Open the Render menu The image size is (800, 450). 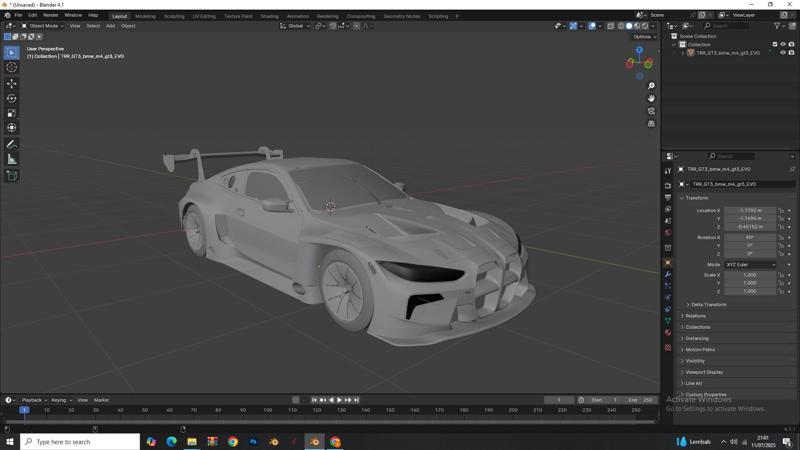point(51,15)
